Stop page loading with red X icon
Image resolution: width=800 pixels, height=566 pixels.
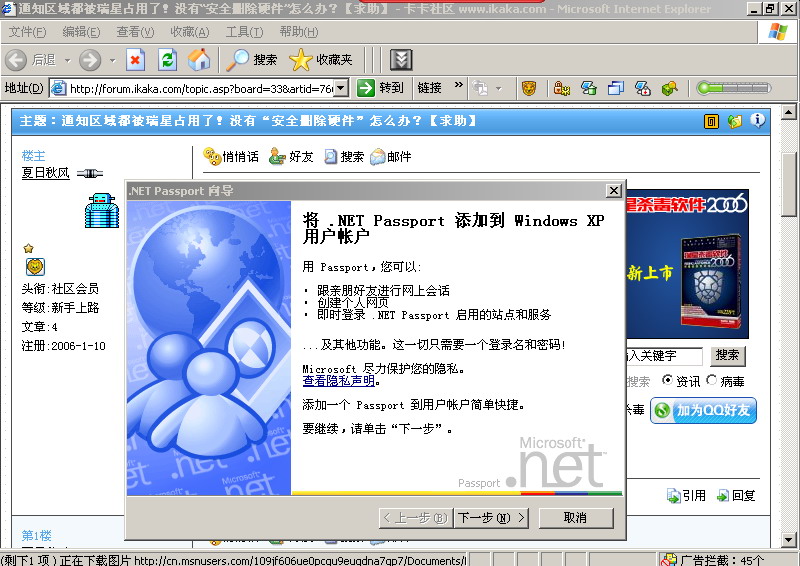(135, 60)
